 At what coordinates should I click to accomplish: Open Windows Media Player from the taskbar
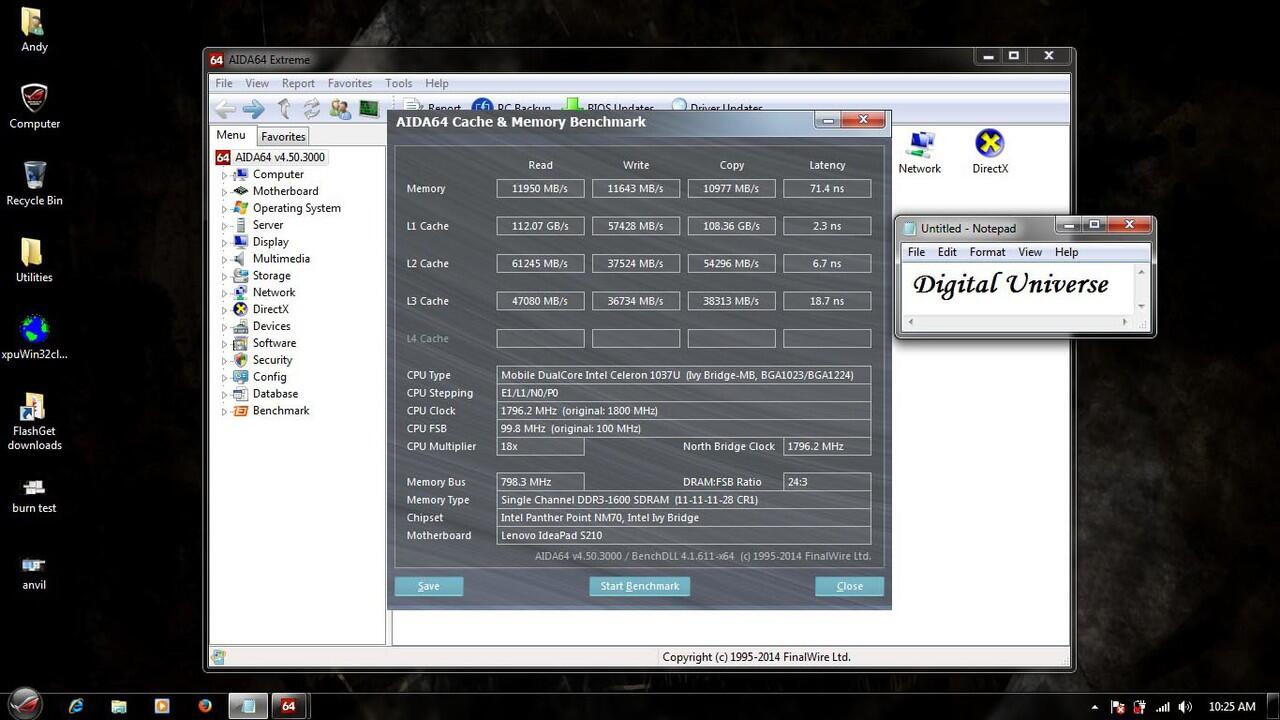point(162,706)
